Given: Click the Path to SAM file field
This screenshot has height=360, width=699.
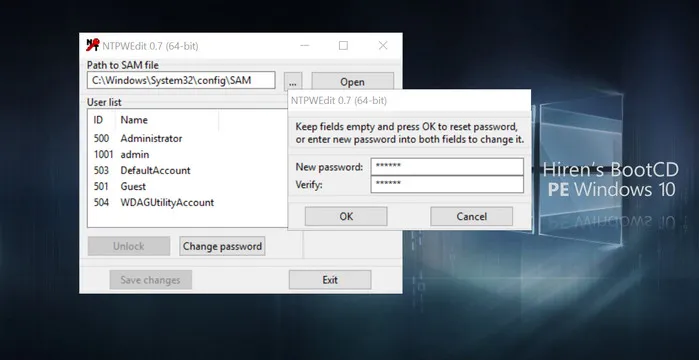Looking at the screenshot, I should click(181, 80).
